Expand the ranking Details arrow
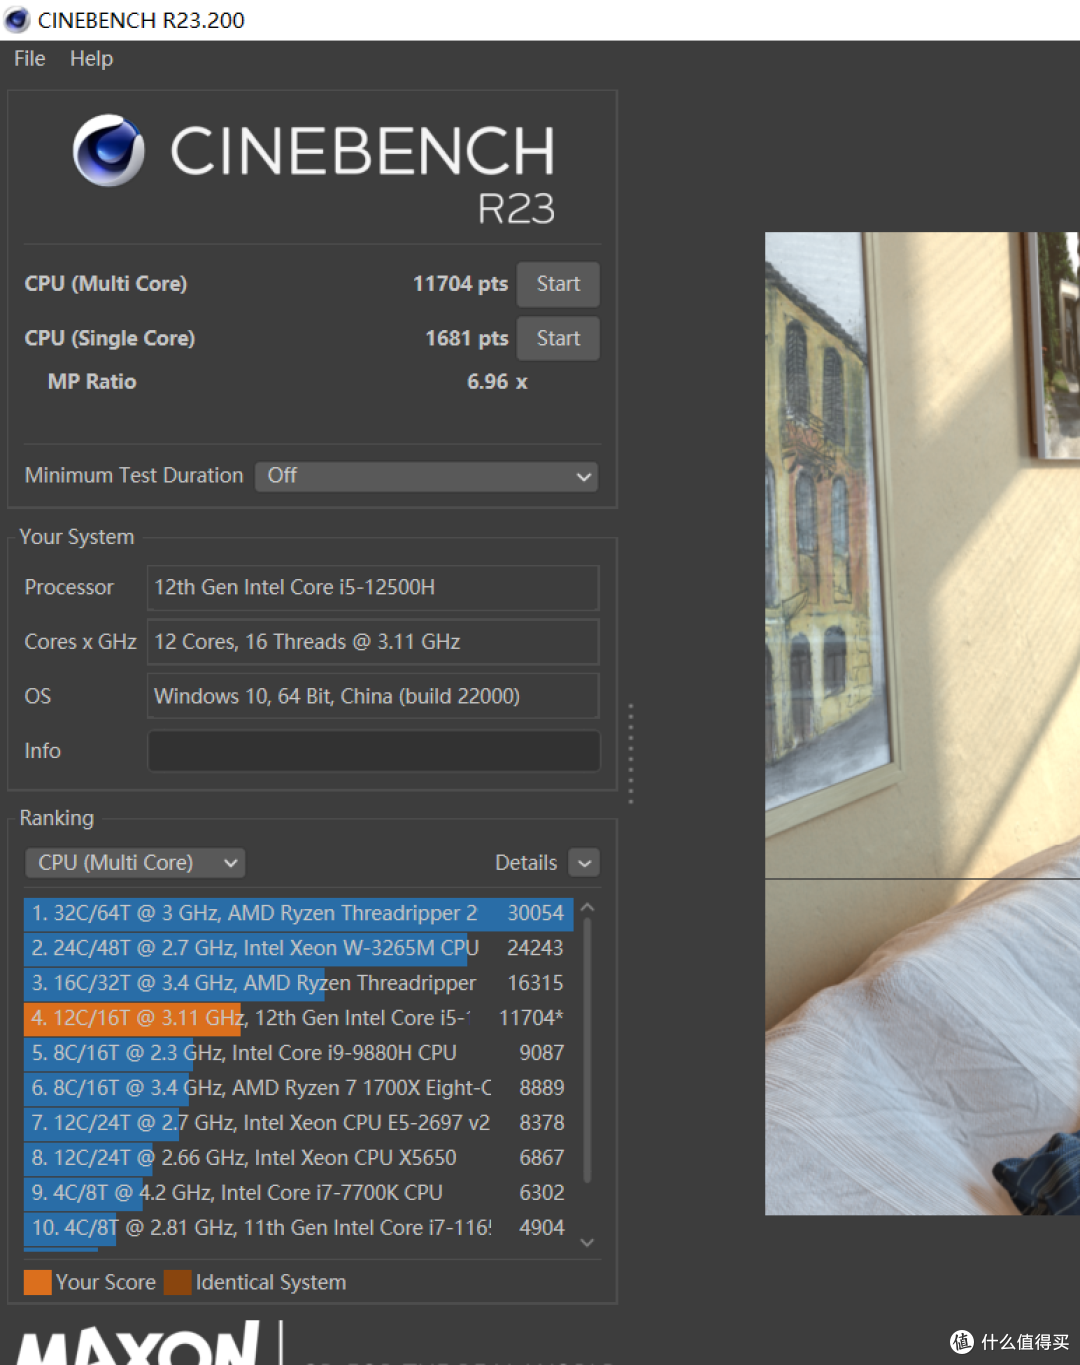 [x=584, y=863]
